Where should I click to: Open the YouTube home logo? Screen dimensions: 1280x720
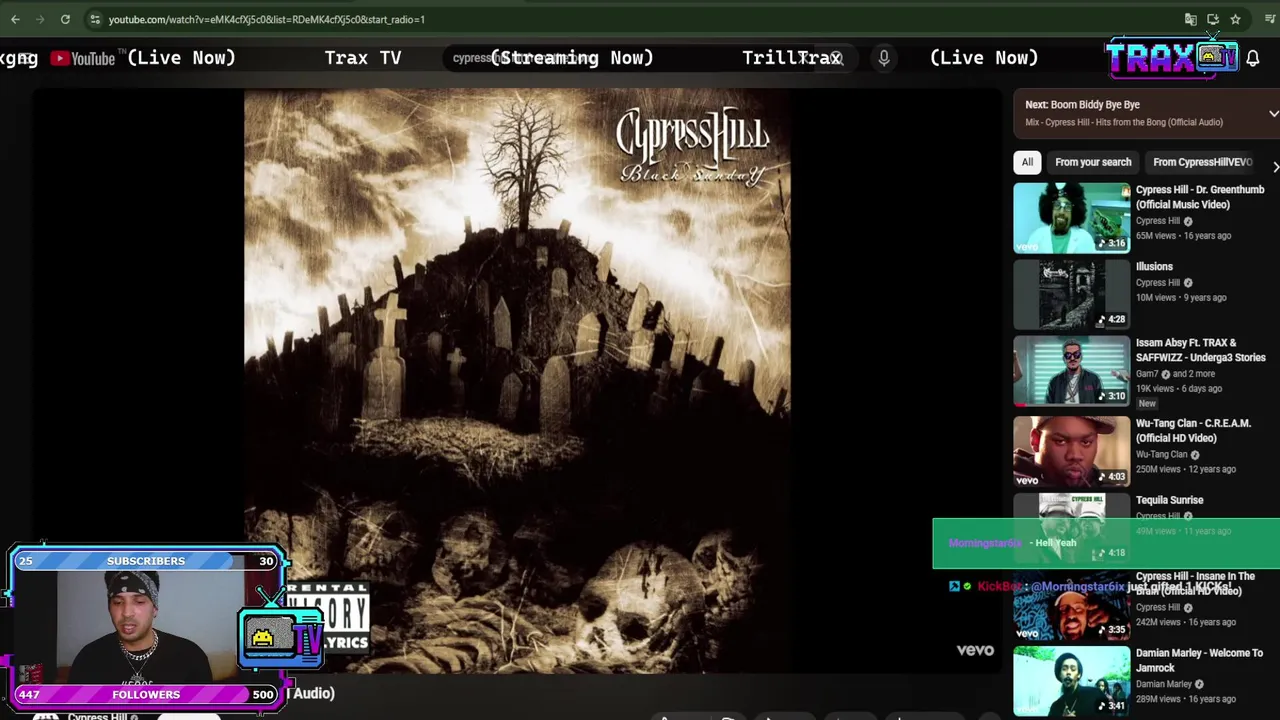point(84,58)
